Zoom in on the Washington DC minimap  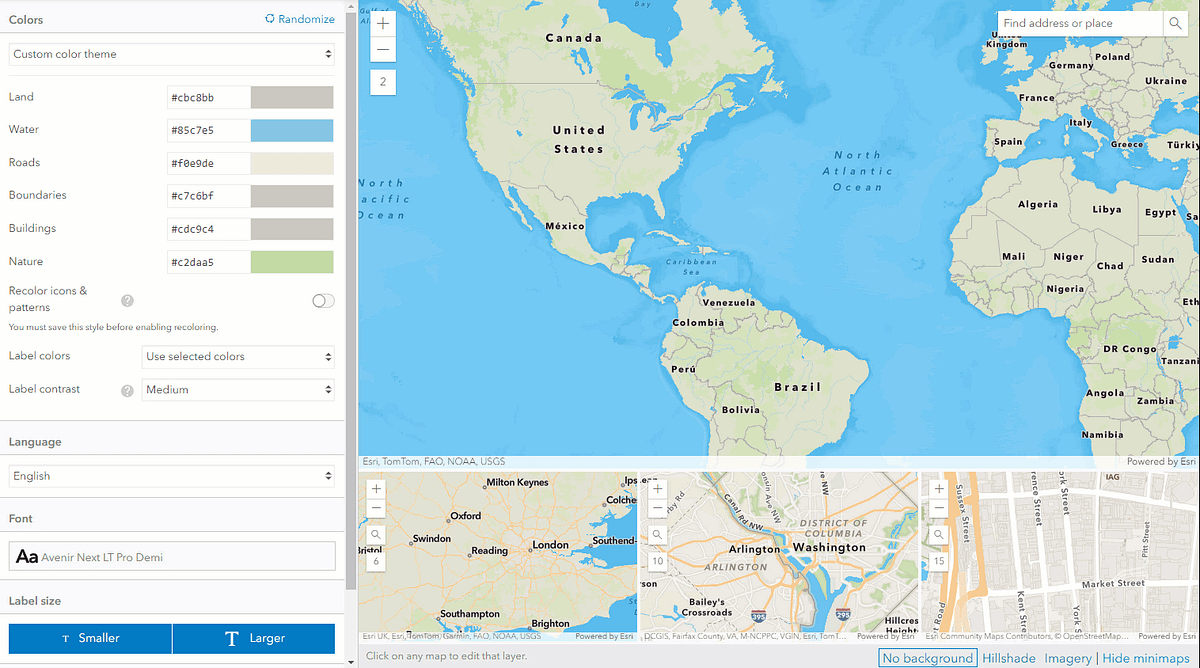(657, 488)
